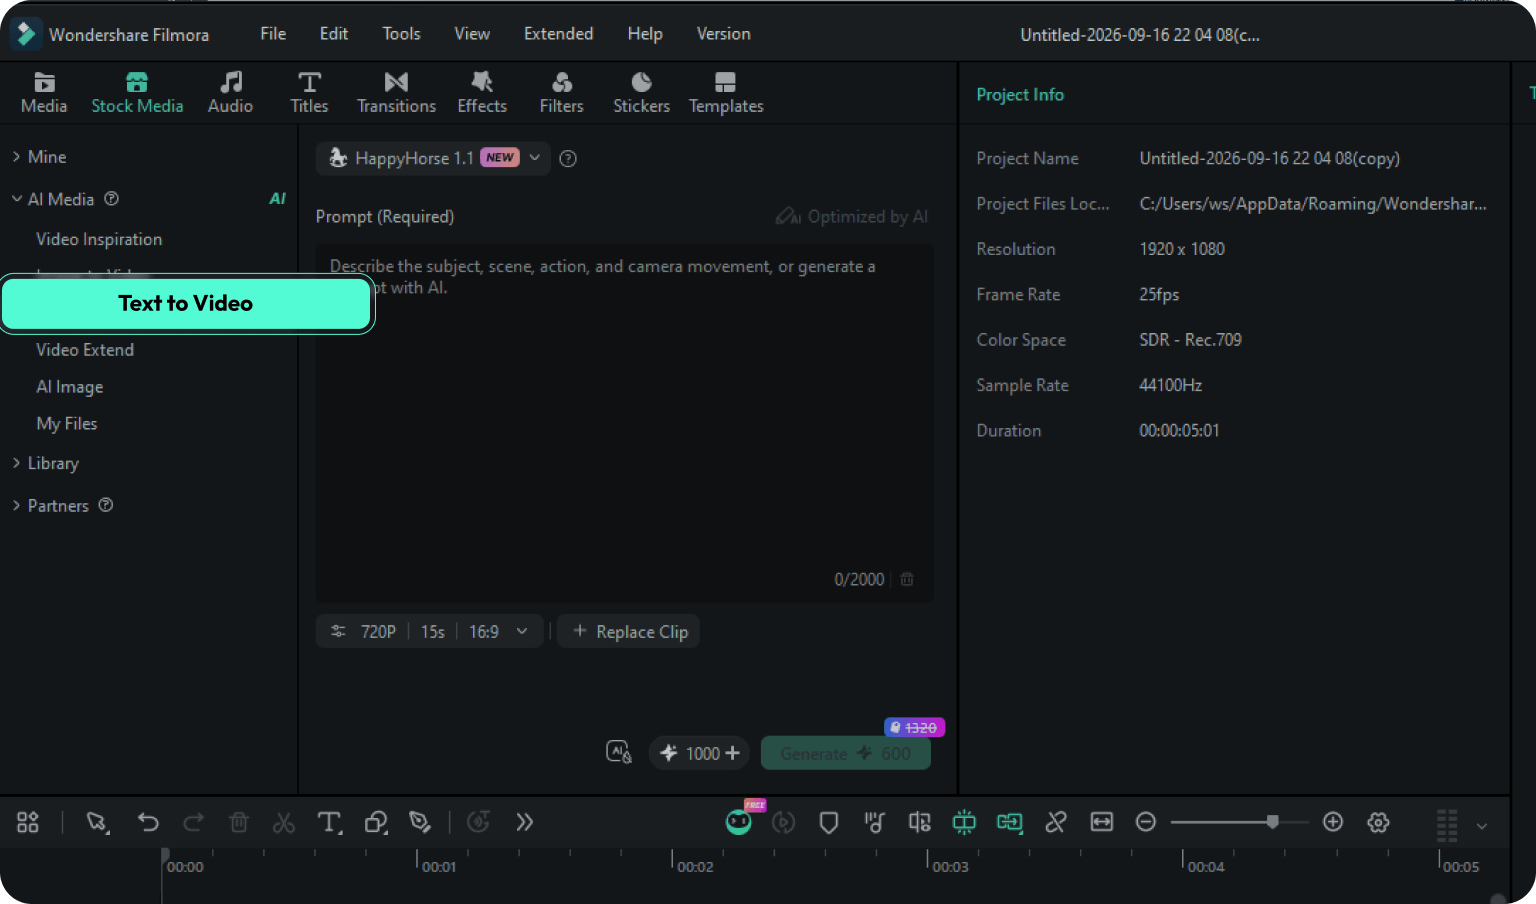The image size is (1536, 904).
Task: Toggle the green auto ripple icon
Action: (x=1010, y=822)
